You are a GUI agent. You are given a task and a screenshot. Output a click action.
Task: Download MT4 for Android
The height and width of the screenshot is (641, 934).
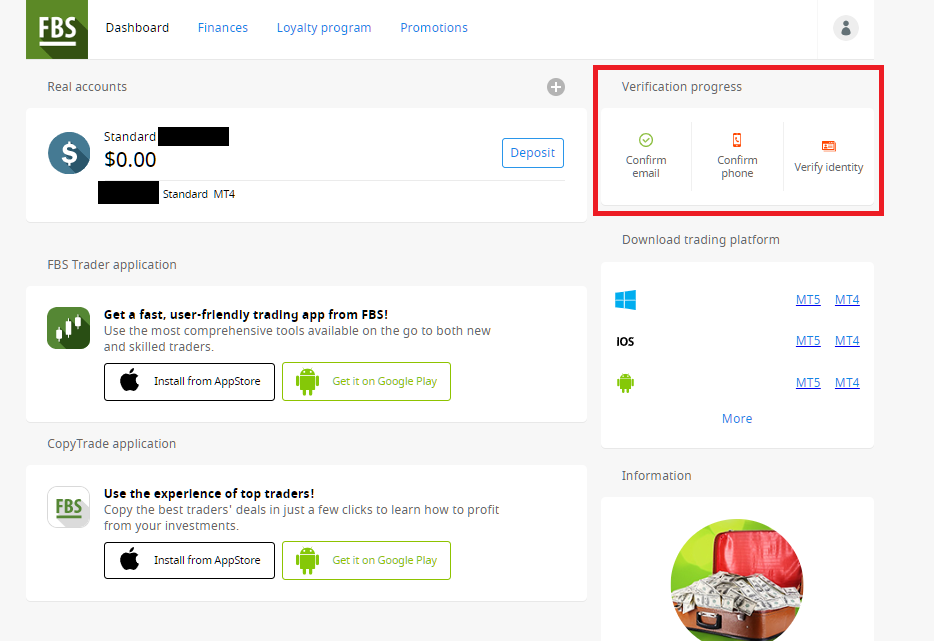click(x=847, y=382)
